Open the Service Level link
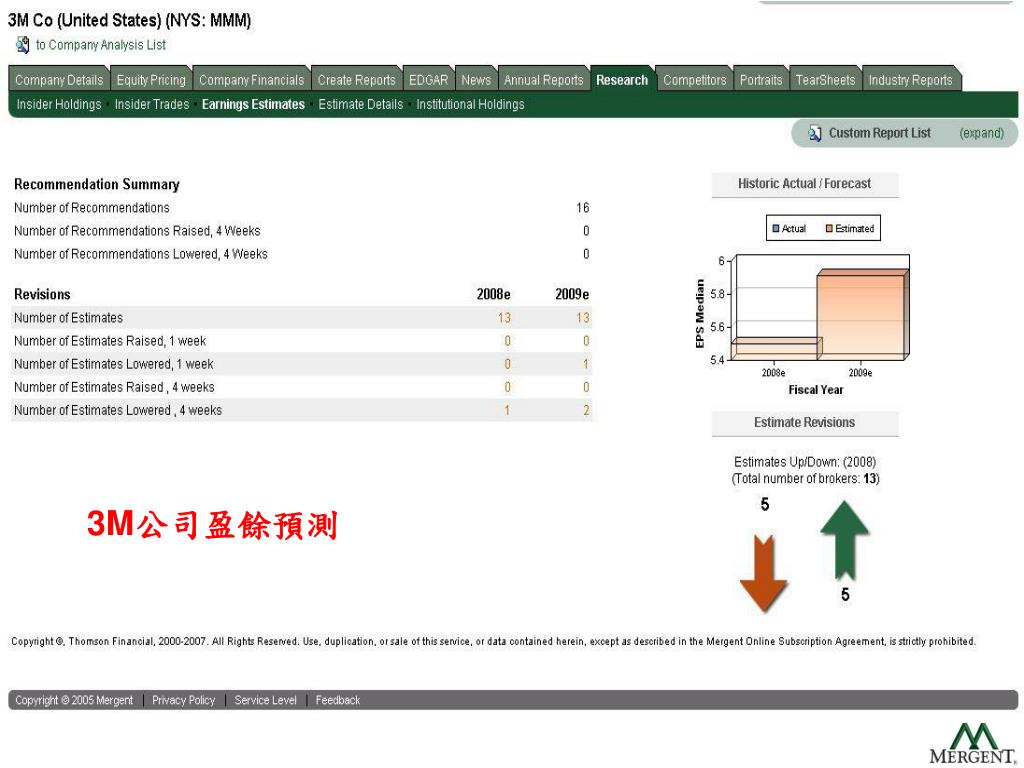Screen dimensions: 1024x768 [265, 700]
